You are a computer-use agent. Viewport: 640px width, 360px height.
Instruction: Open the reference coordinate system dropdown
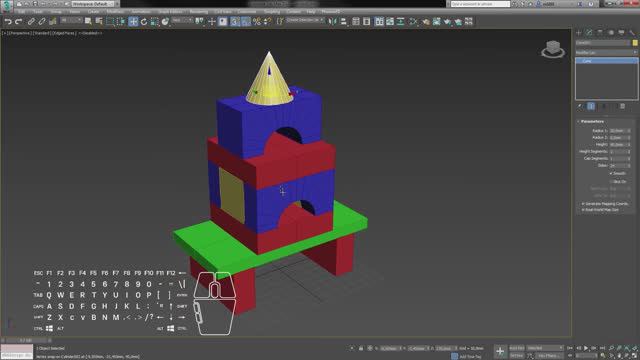pyautogui.click(x=182, y=20)
